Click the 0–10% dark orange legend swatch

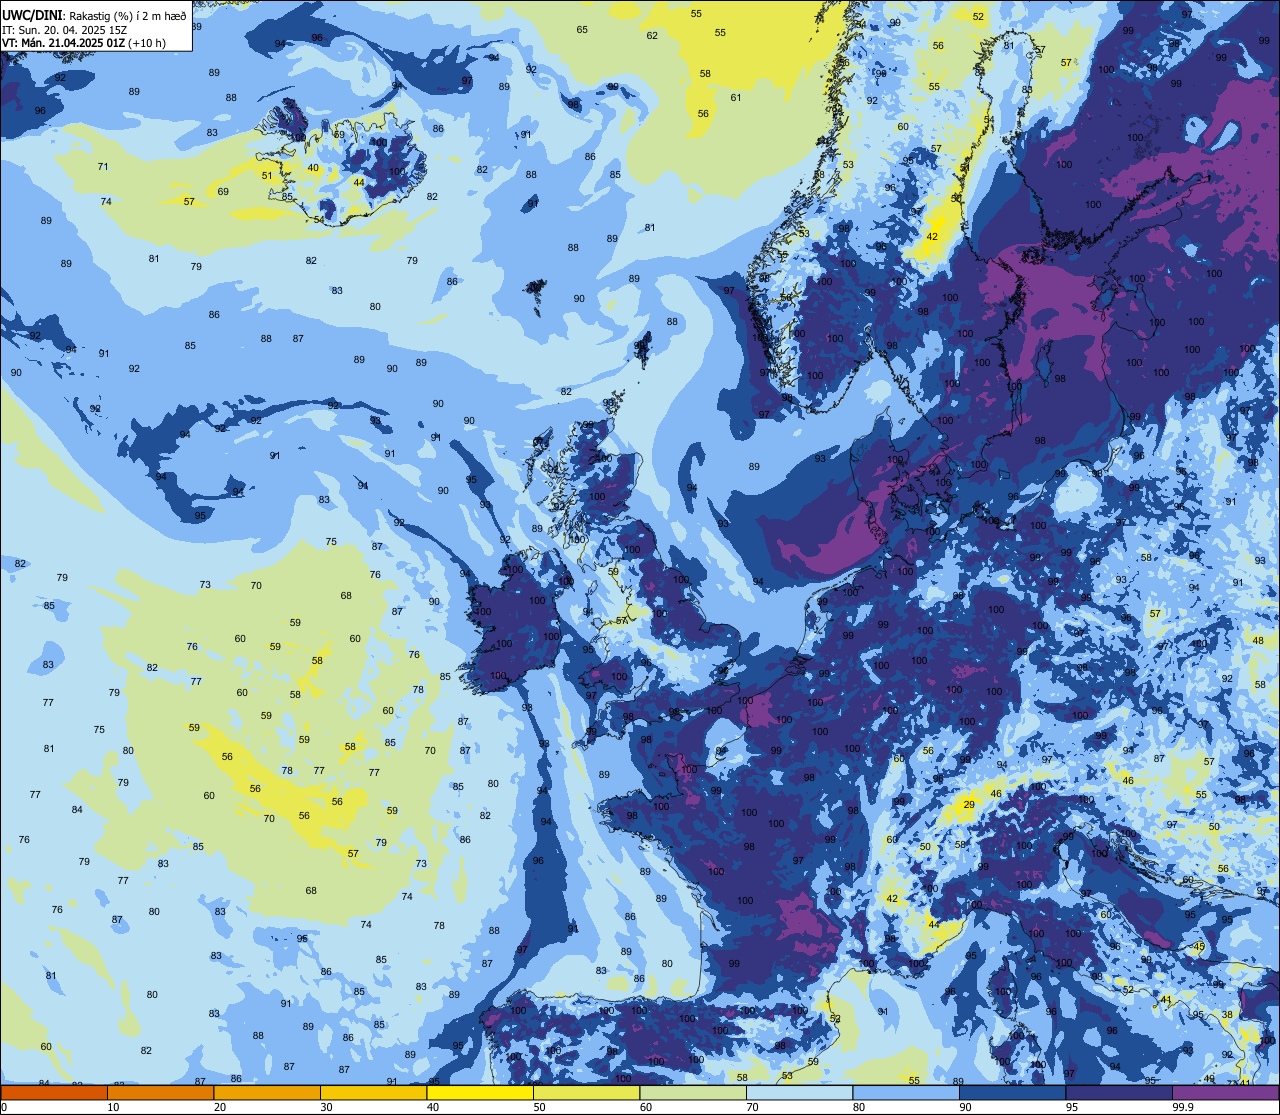pyautogui.click(x=54, y=1092)
